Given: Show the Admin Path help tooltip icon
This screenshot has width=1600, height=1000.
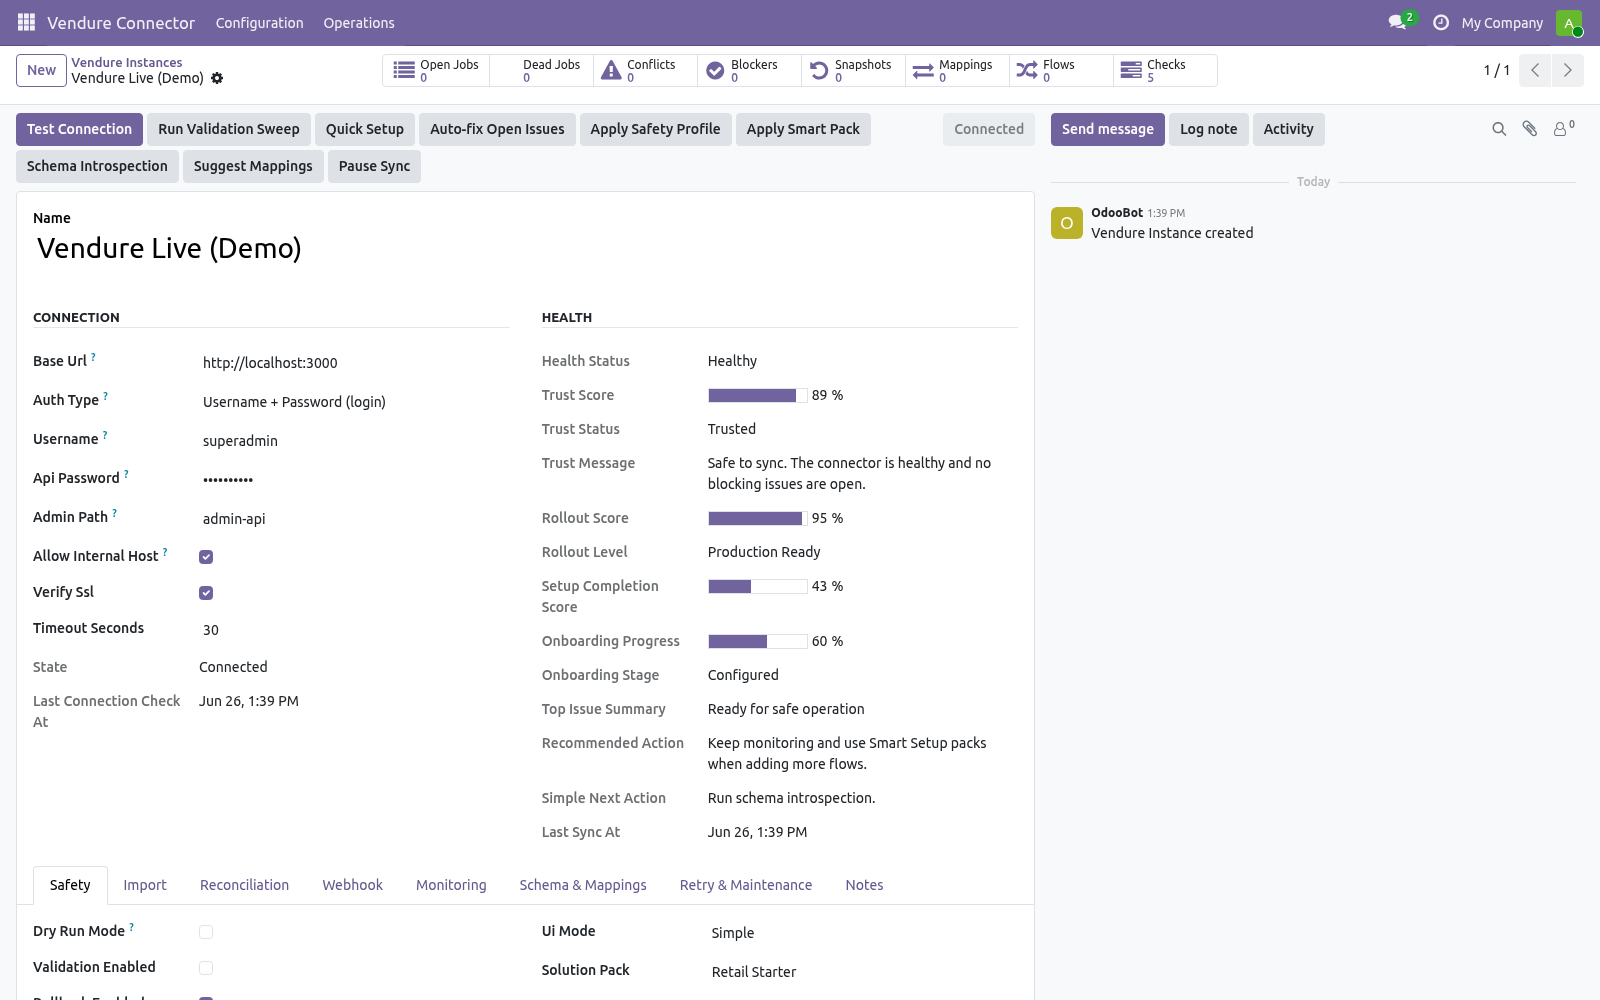Looking at the screenshot, I should pos(114,513).
